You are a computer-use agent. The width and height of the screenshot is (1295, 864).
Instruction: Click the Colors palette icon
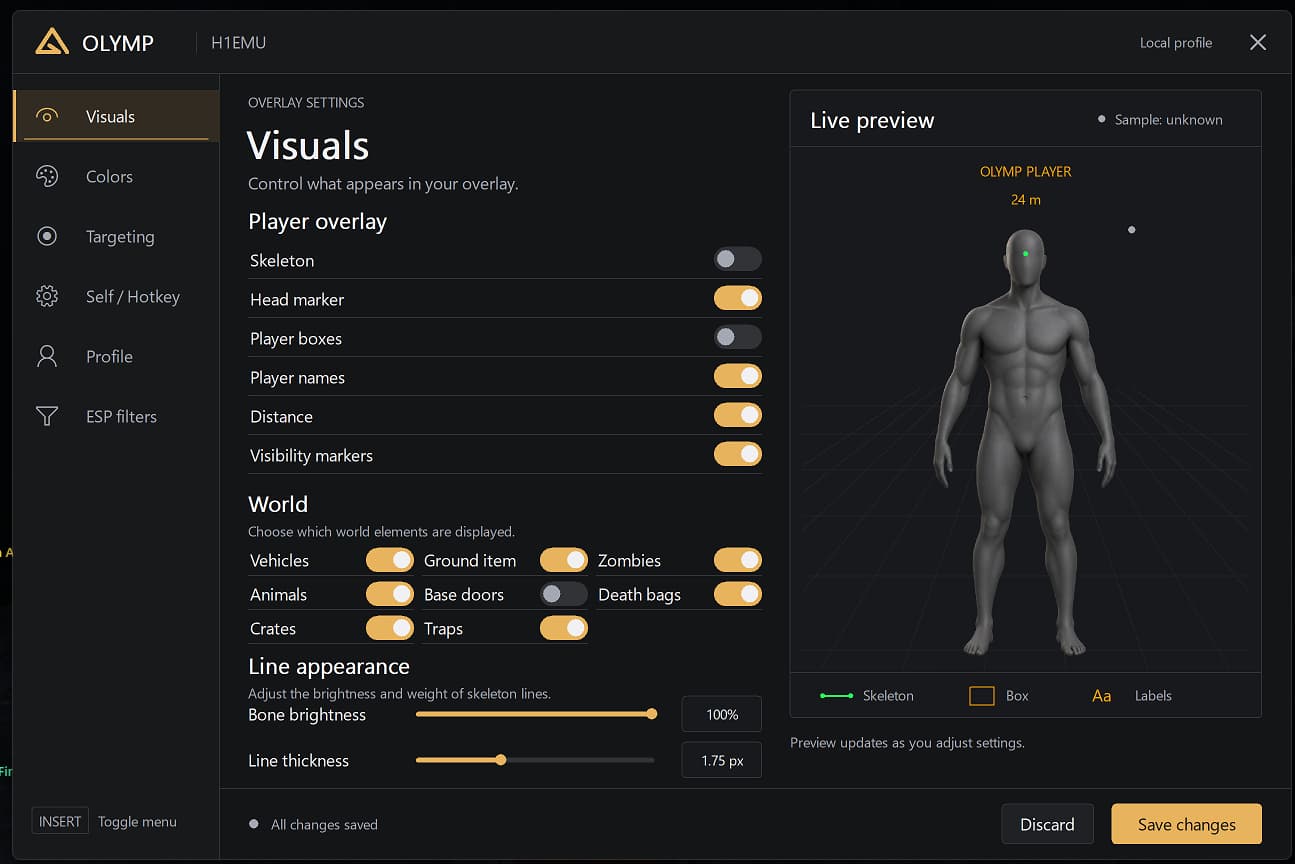point(47,176)
